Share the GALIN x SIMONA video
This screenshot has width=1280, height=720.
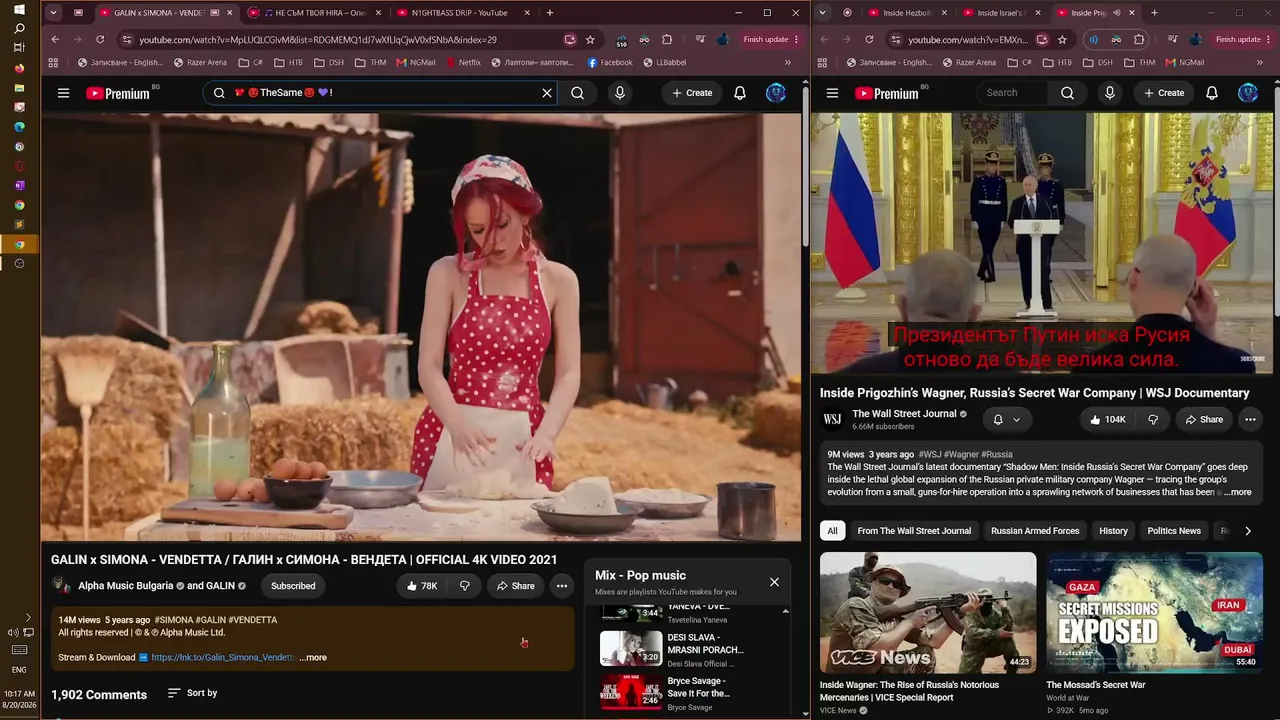[x=516, y=586]
